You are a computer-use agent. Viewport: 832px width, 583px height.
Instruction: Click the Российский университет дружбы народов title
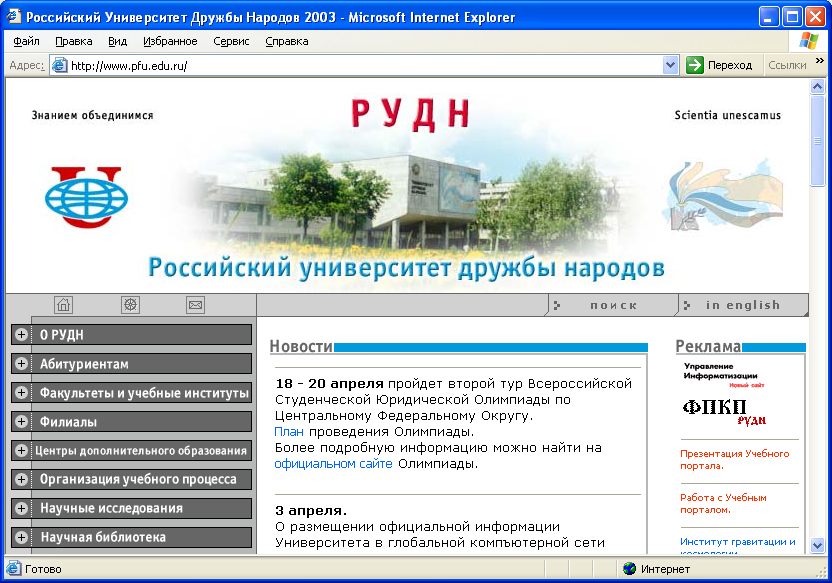click(406, 267)
